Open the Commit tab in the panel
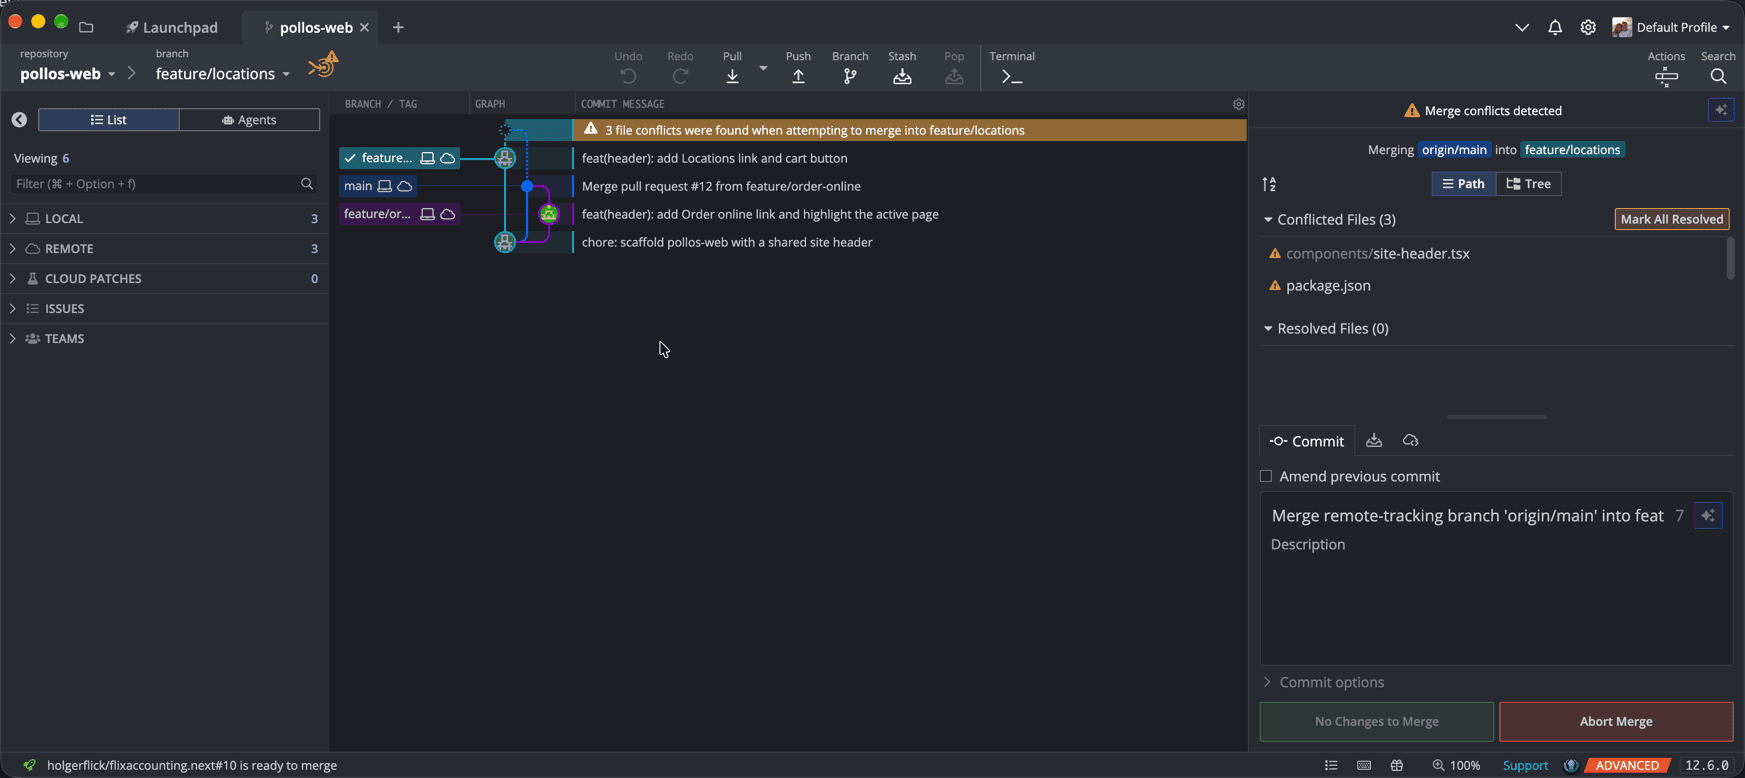 pos(1307,441)
